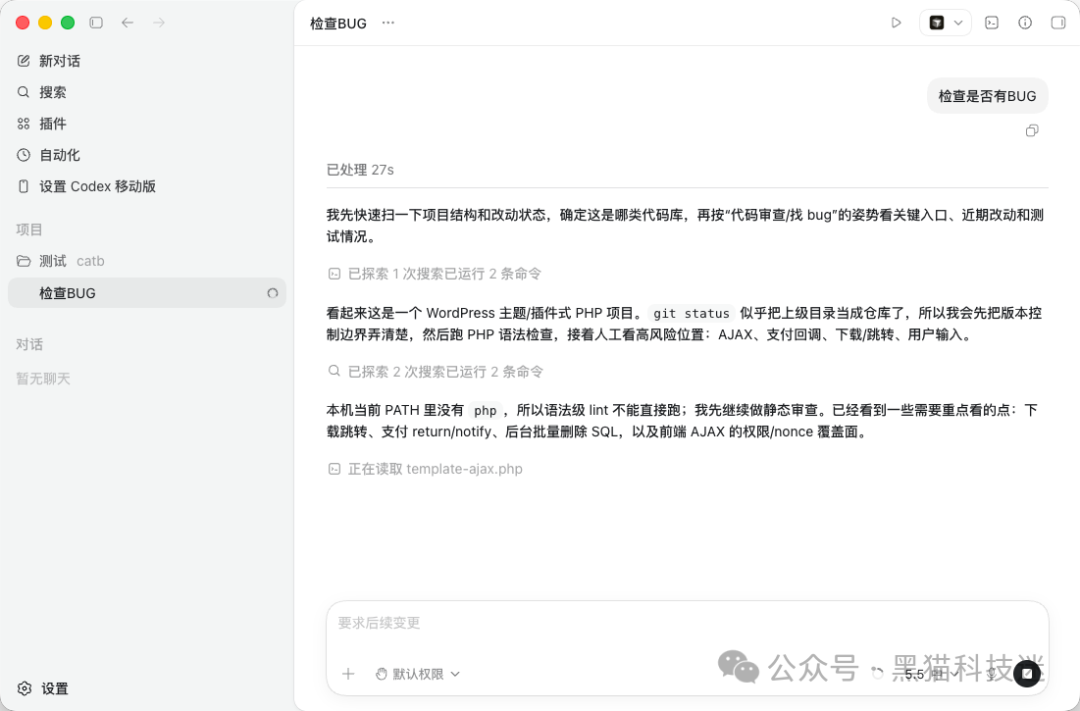The height and width of the screenshot is (711, 1080).
Task: Click the info circle icon in header
Action: [1025, 23]
